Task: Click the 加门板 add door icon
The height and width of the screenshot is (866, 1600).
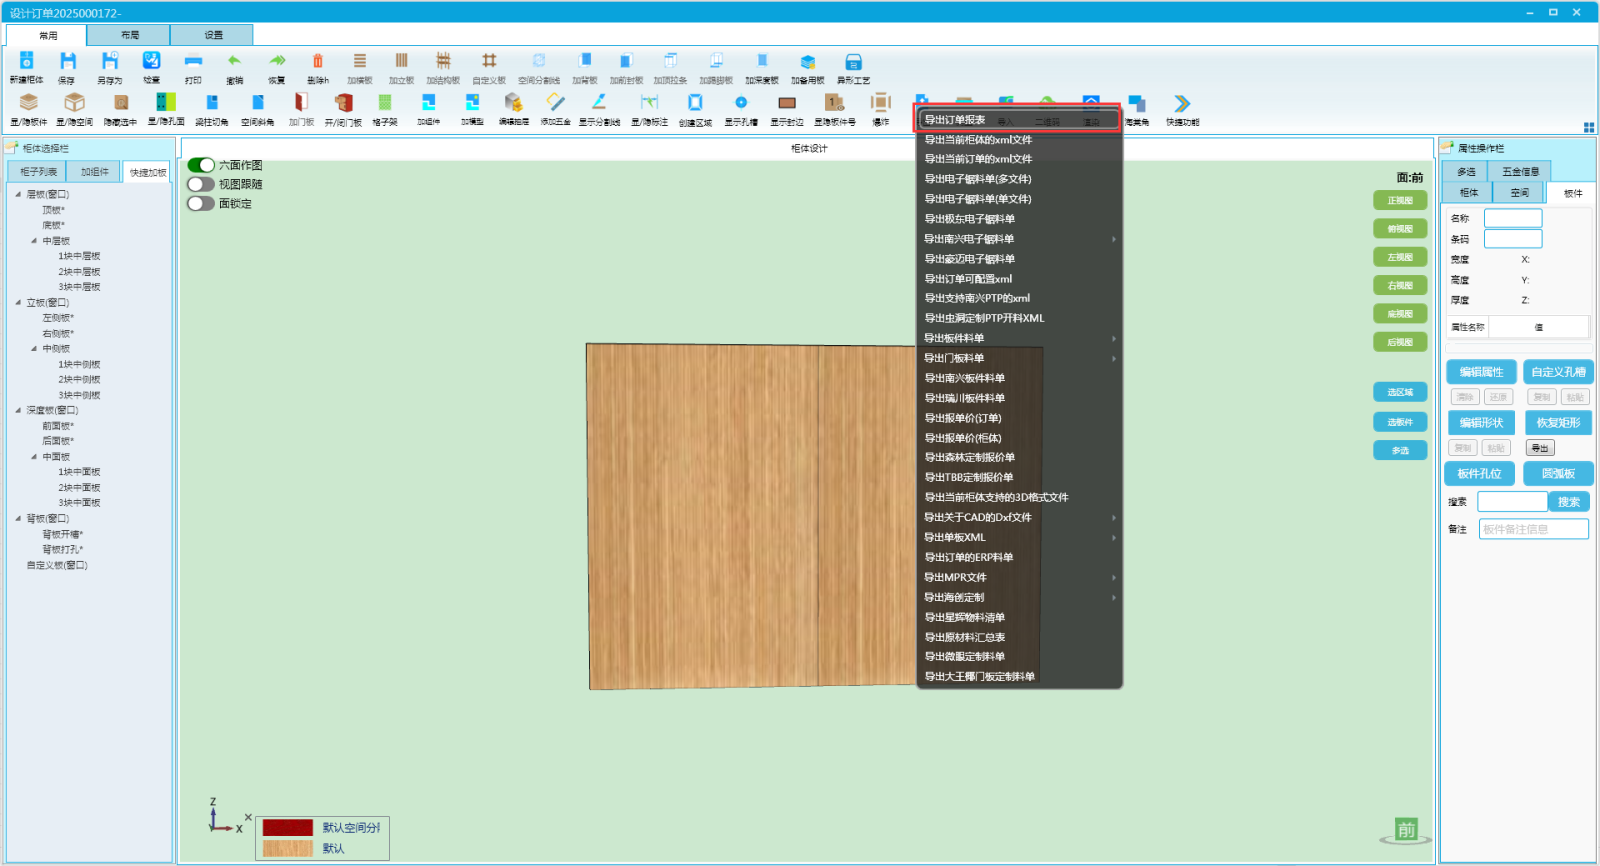Action: 301,103
